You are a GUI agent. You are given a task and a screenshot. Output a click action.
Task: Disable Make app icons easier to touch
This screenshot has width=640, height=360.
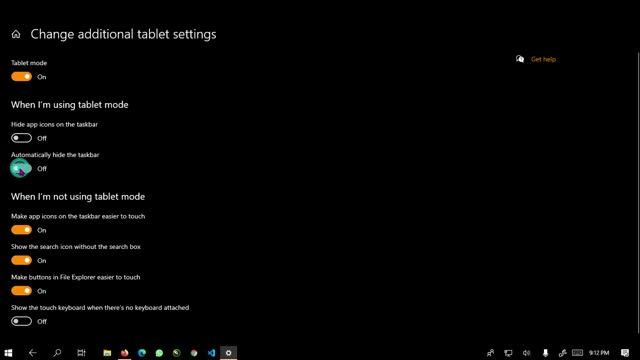(x=21, y=230)
